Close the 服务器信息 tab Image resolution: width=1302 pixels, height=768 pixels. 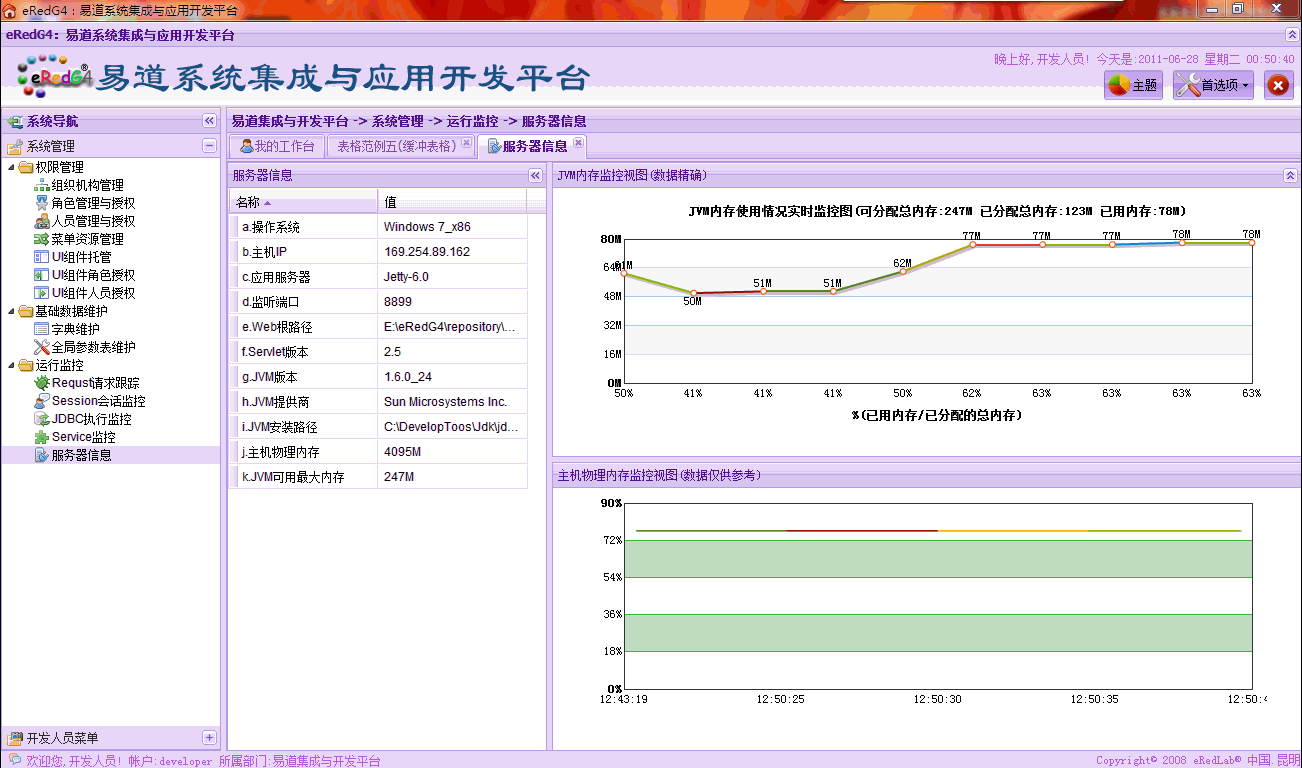tap(579, 143)
